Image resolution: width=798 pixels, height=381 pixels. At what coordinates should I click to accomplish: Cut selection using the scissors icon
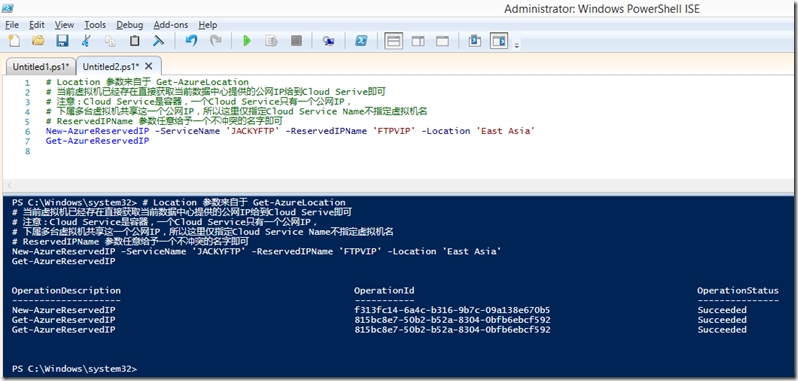(86, 41)
